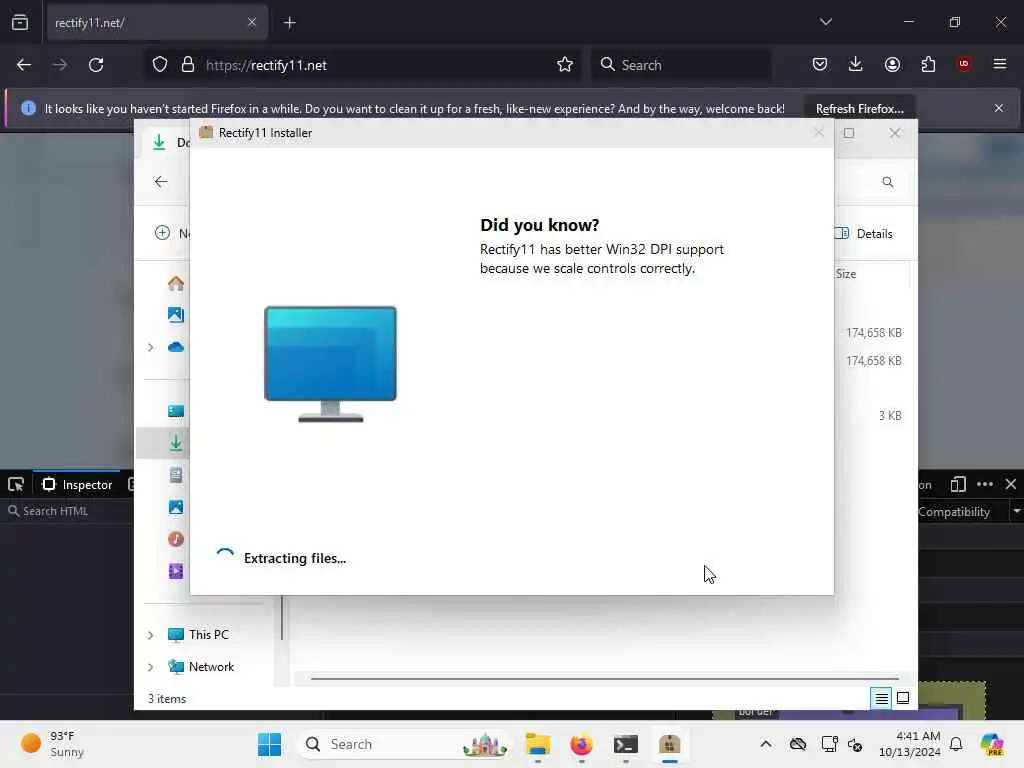Image resolution: width=1024 pixels, height=768 pixels.
Task: Open File Explorer from taskbar
Action: [537, 744]
